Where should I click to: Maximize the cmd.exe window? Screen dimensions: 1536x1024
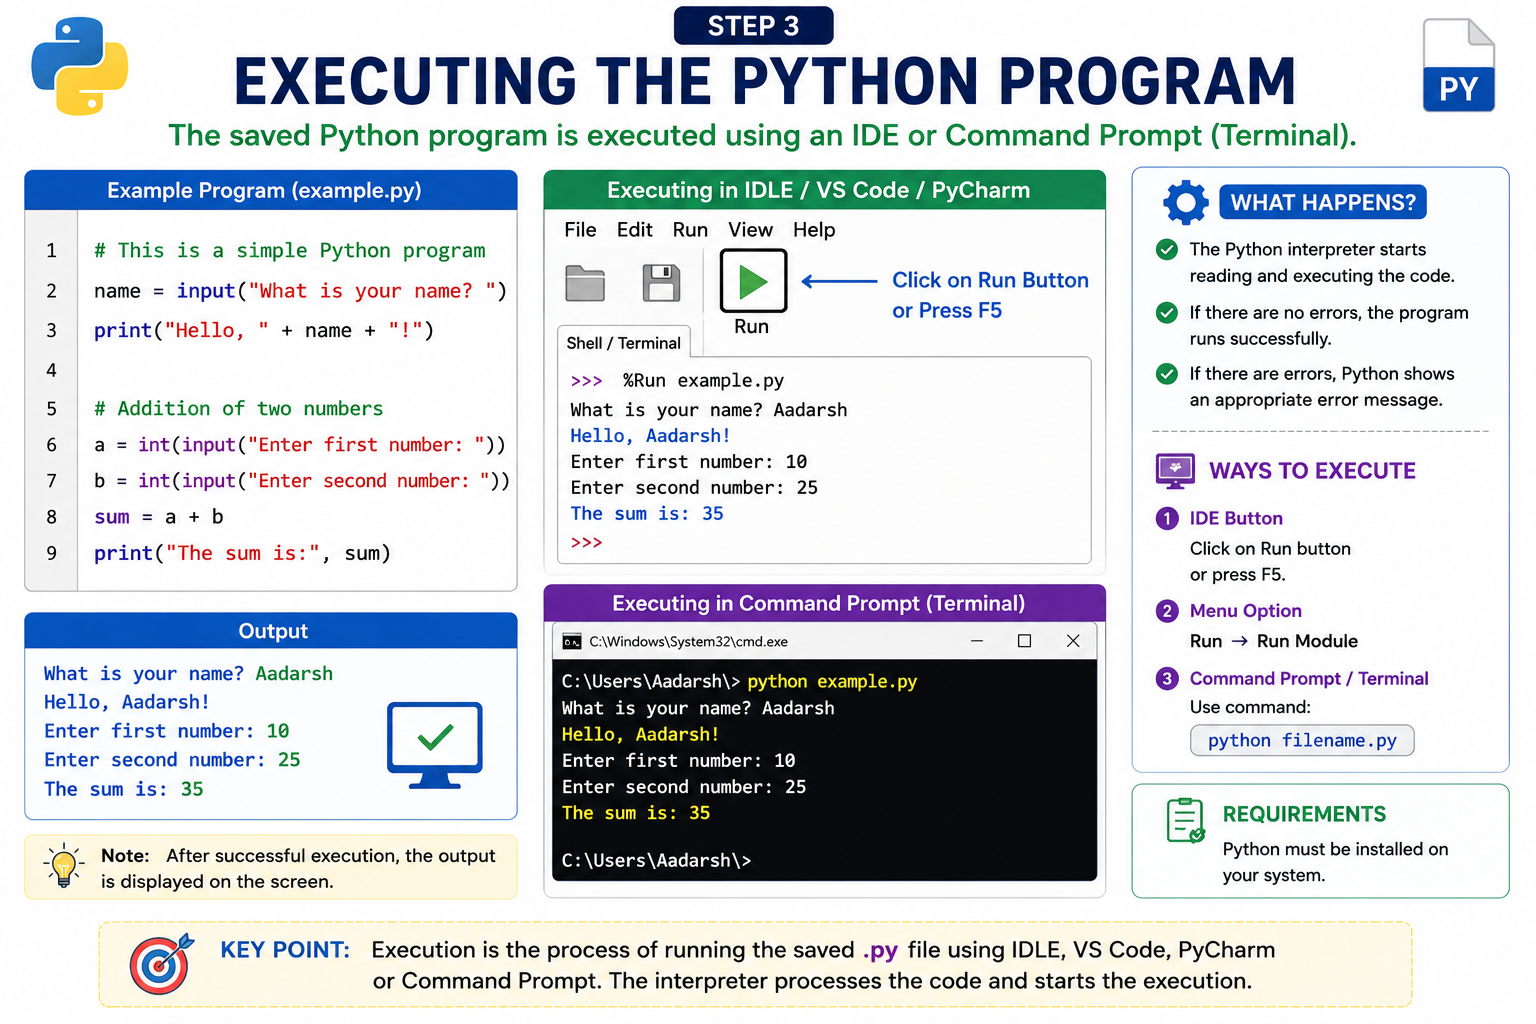click(1024, 641)
